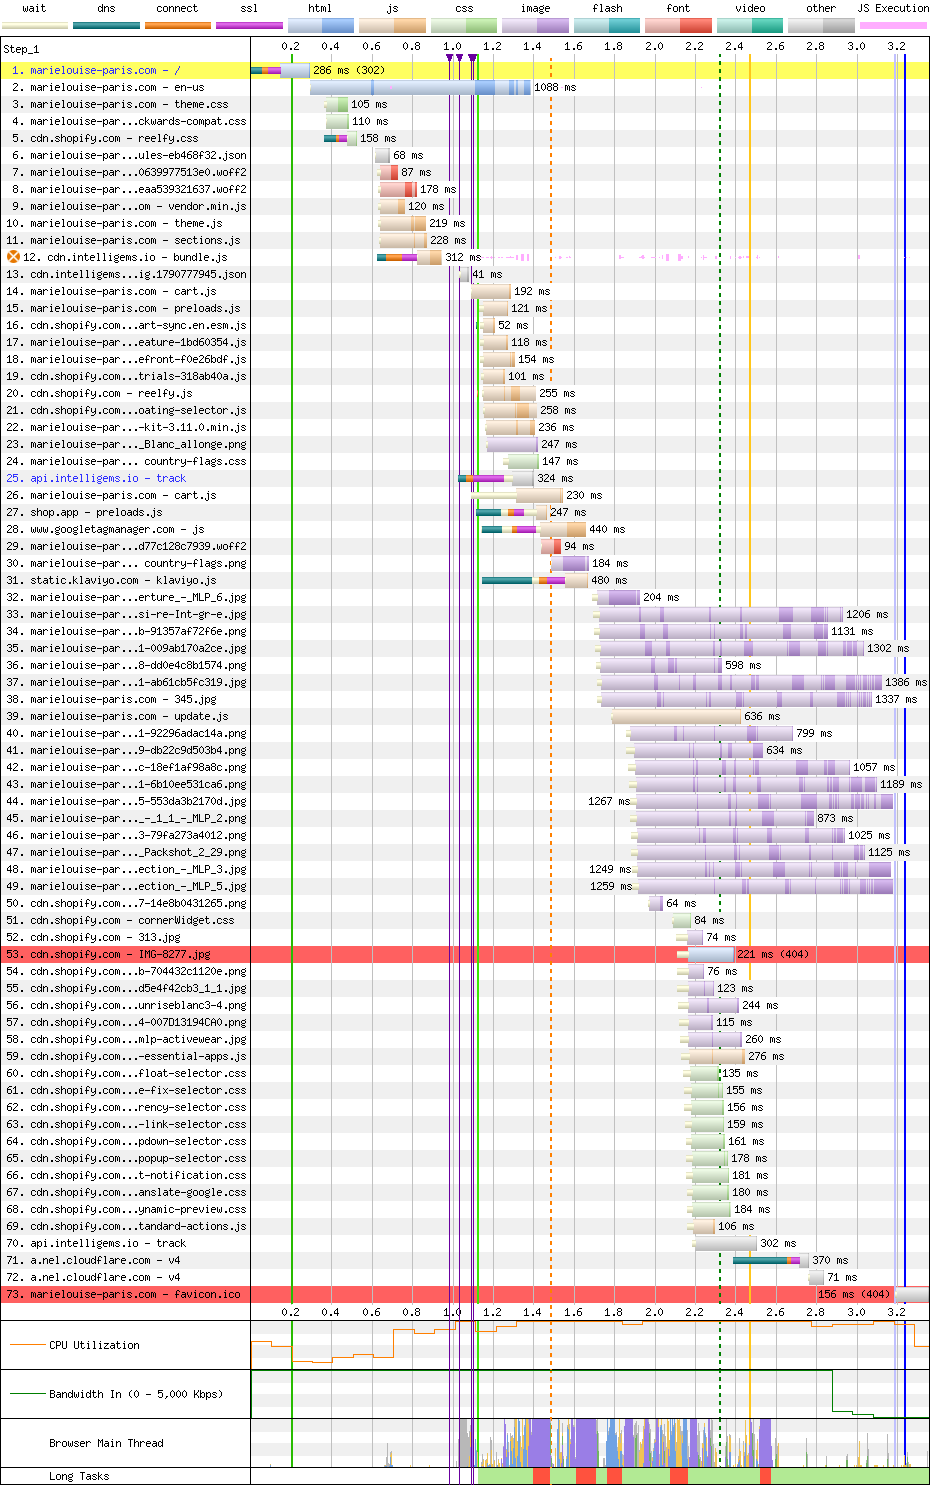Open request 25 api.intelligems.io track
Viewport: 930px width, 1485px height.
[108, 478]
